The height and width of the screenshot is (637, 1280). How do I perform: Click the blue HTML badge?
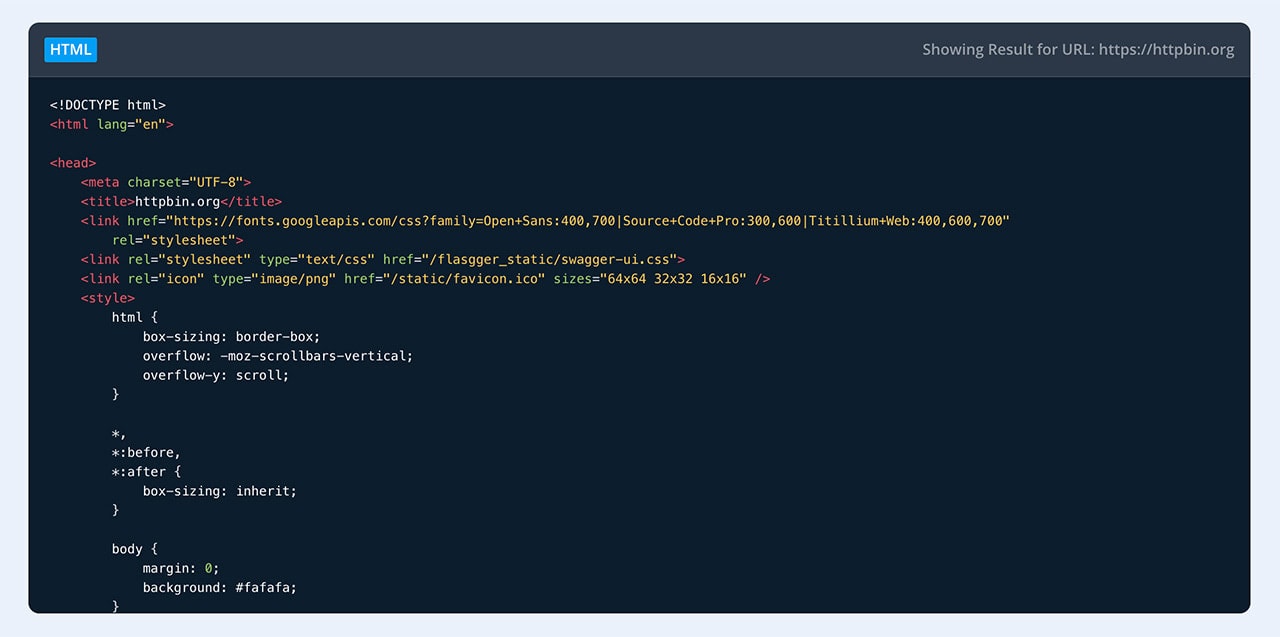pos(70,49)
